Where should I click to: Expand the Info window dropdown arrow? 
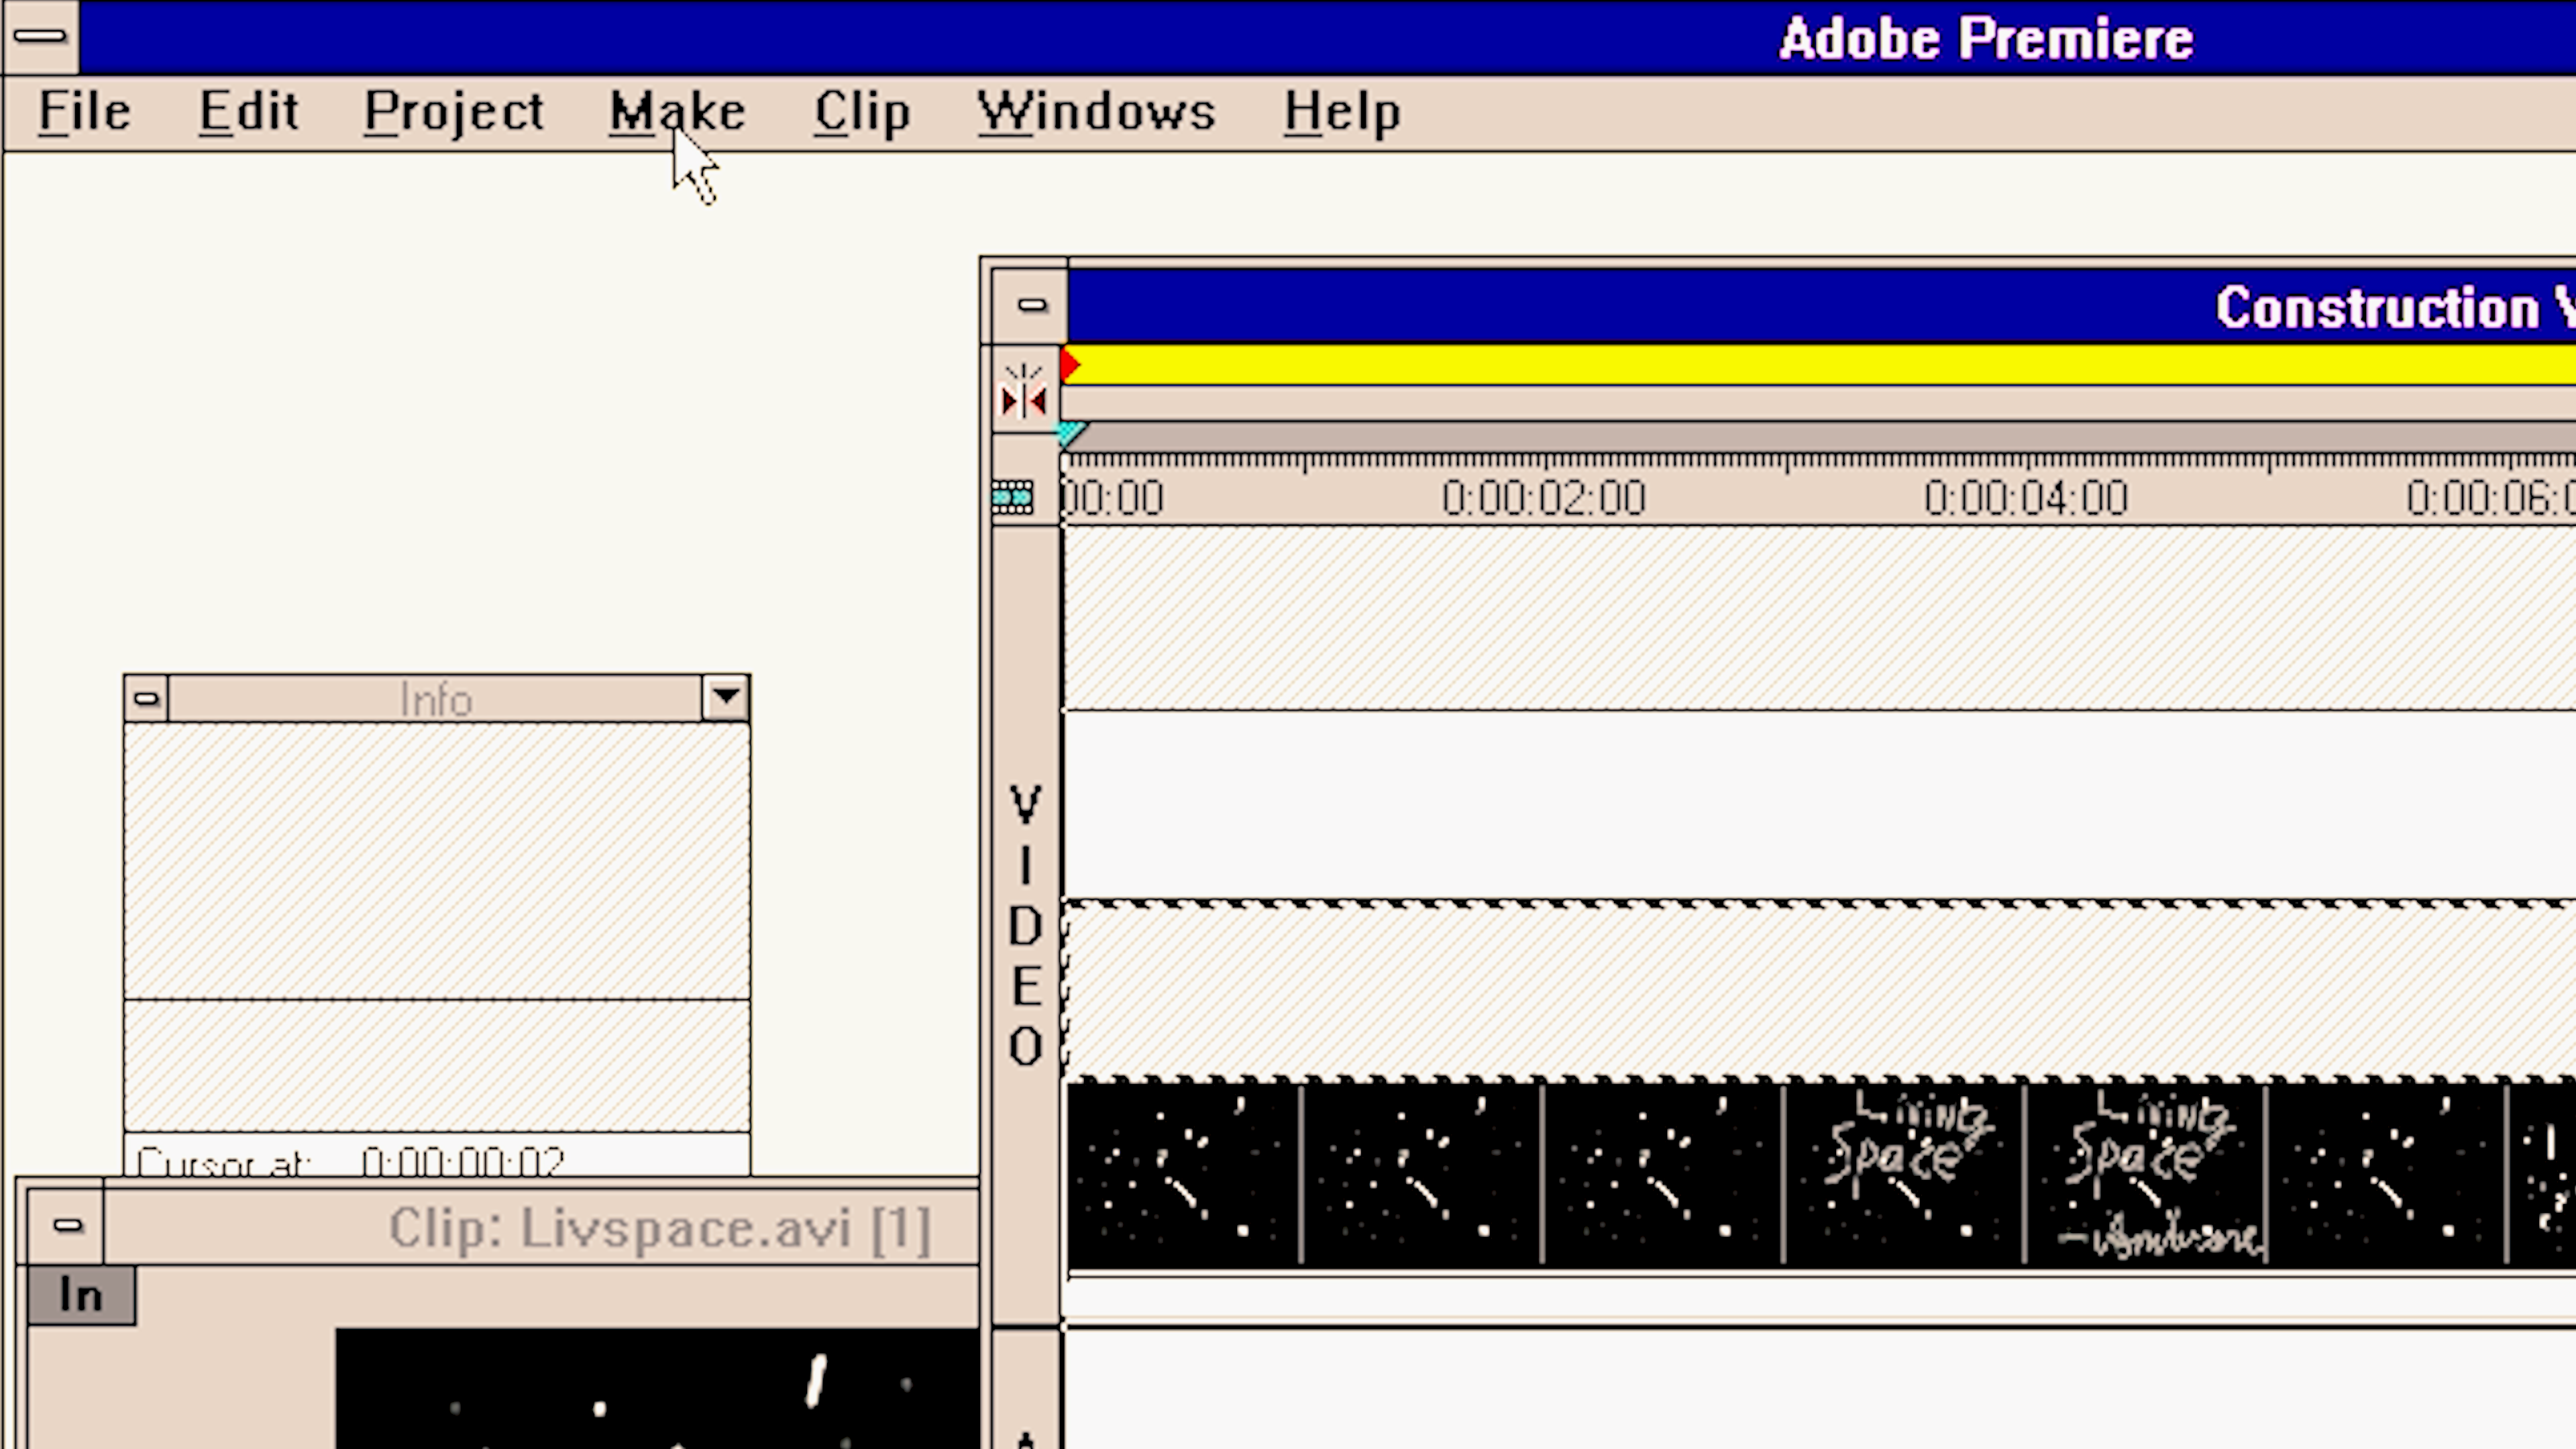tap(726, 698)
